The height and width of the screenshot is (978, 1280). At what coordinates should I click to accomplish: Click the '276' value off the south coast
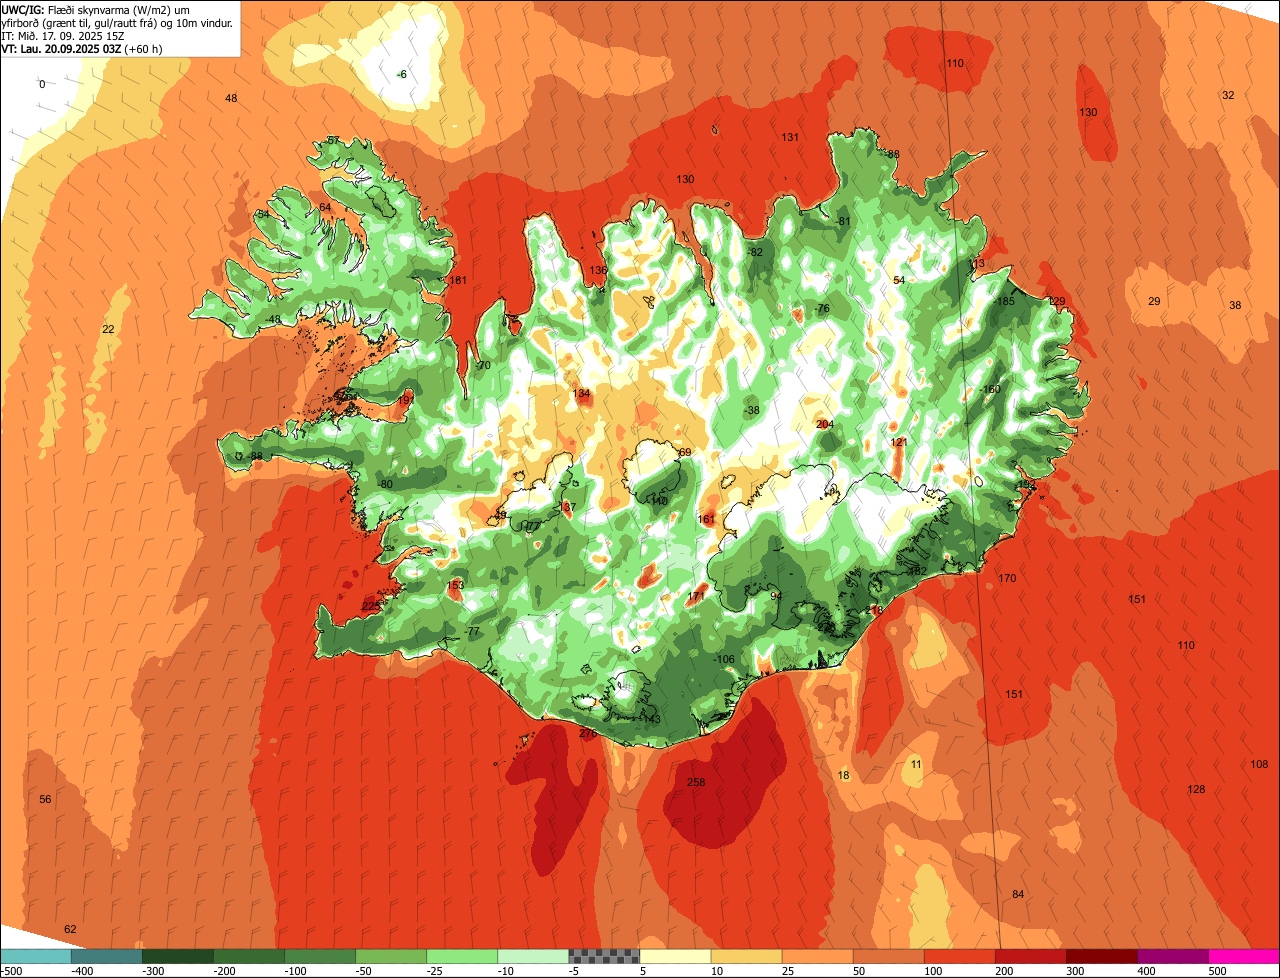[588, 734]
